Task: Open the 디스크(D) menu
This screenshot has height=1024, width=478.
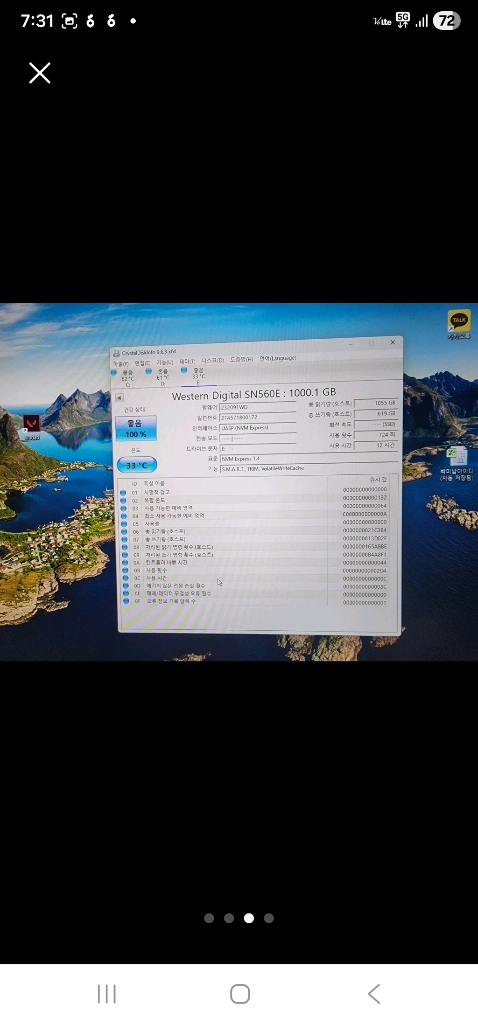Action: (213, 360)
